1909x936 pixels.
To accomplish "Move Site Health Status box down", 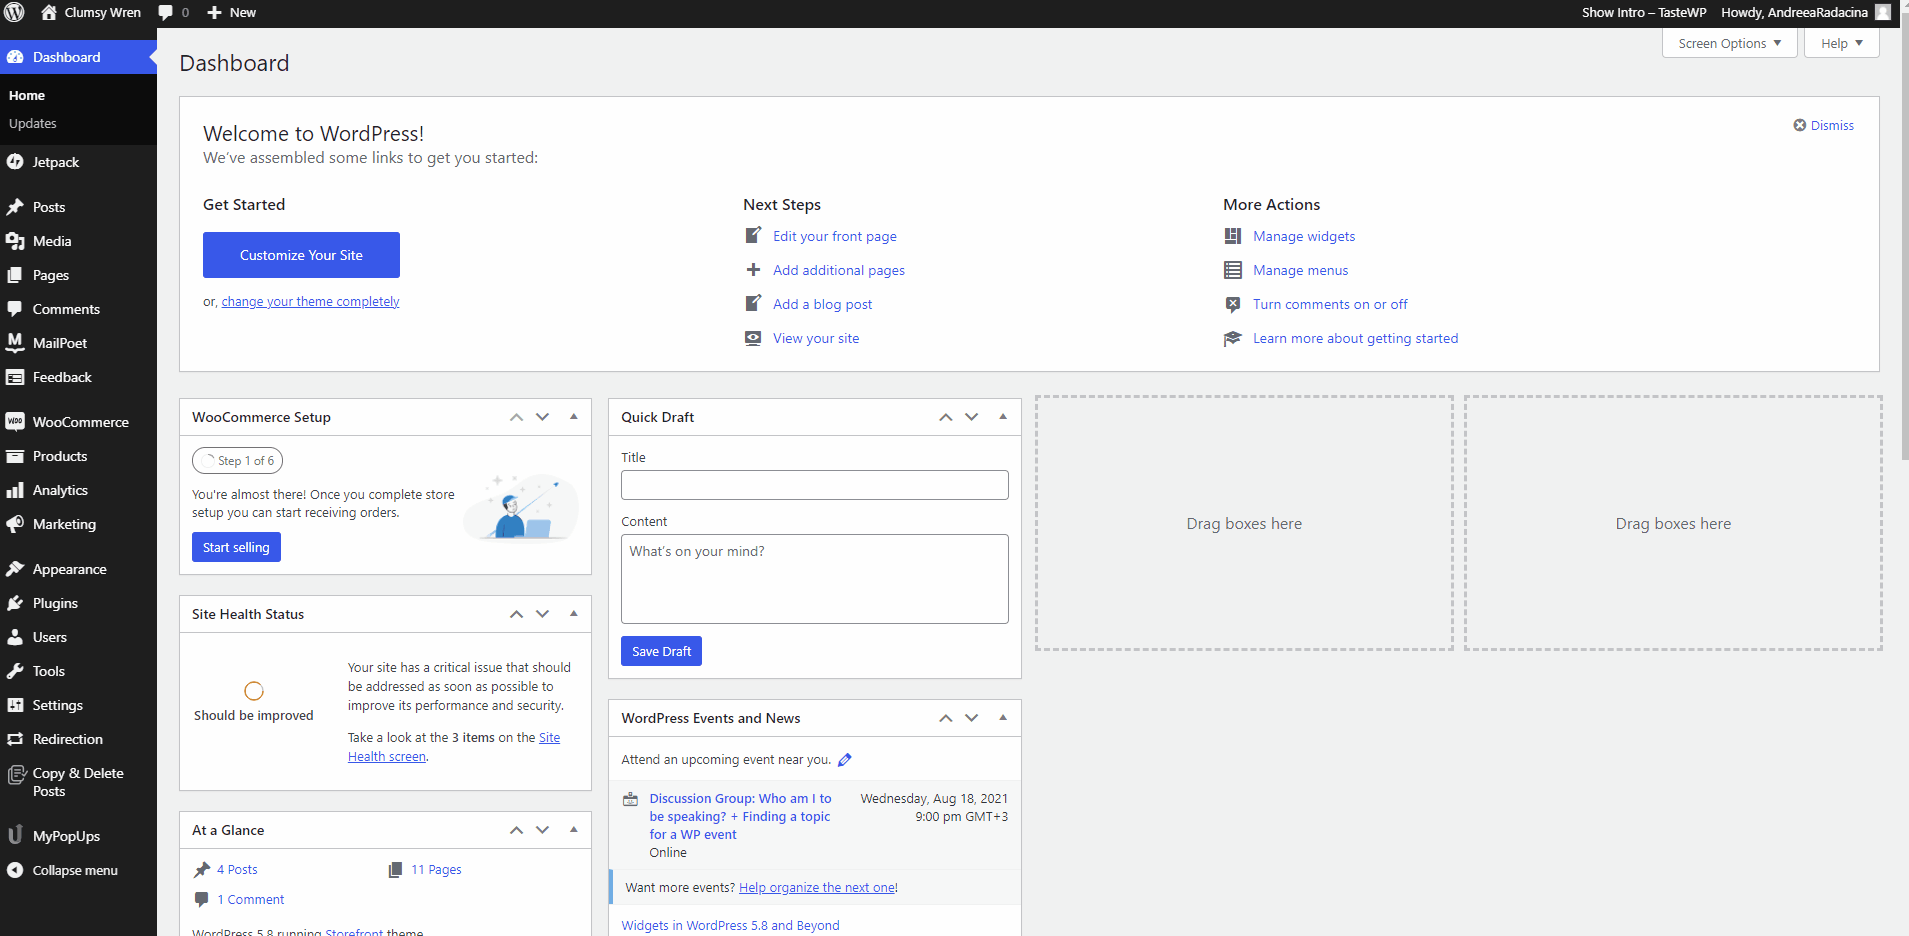I will tap(542, 614).
